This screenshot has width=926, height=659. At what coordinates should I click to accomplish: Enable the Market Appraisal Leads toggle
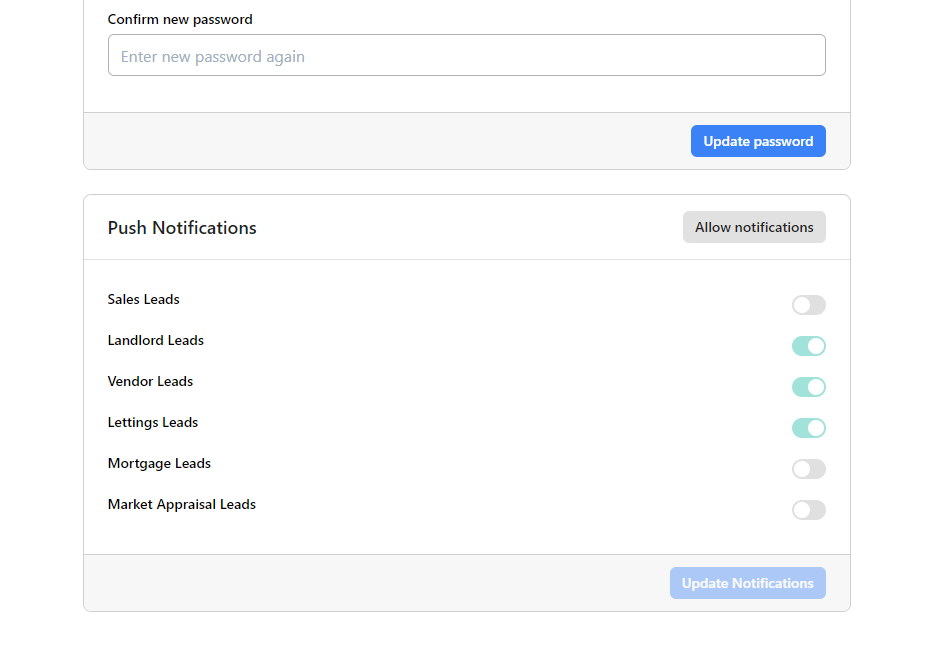click(x=808, y=509)
